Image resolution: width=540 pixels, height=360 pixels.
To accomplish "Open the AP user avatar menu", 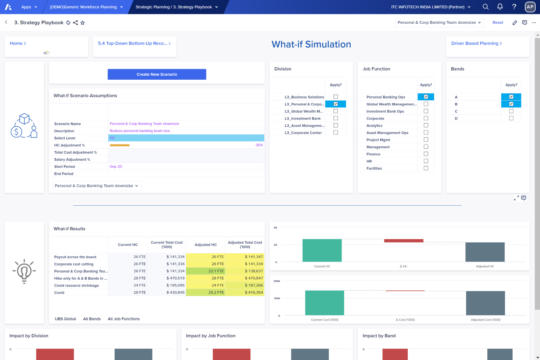I will point(530,7).
